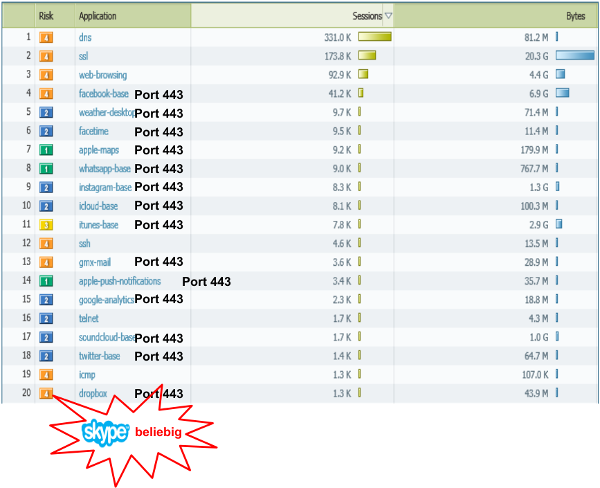Click the ssl bytes bar
Screen dimensions: 600x488
pos(575,56)
